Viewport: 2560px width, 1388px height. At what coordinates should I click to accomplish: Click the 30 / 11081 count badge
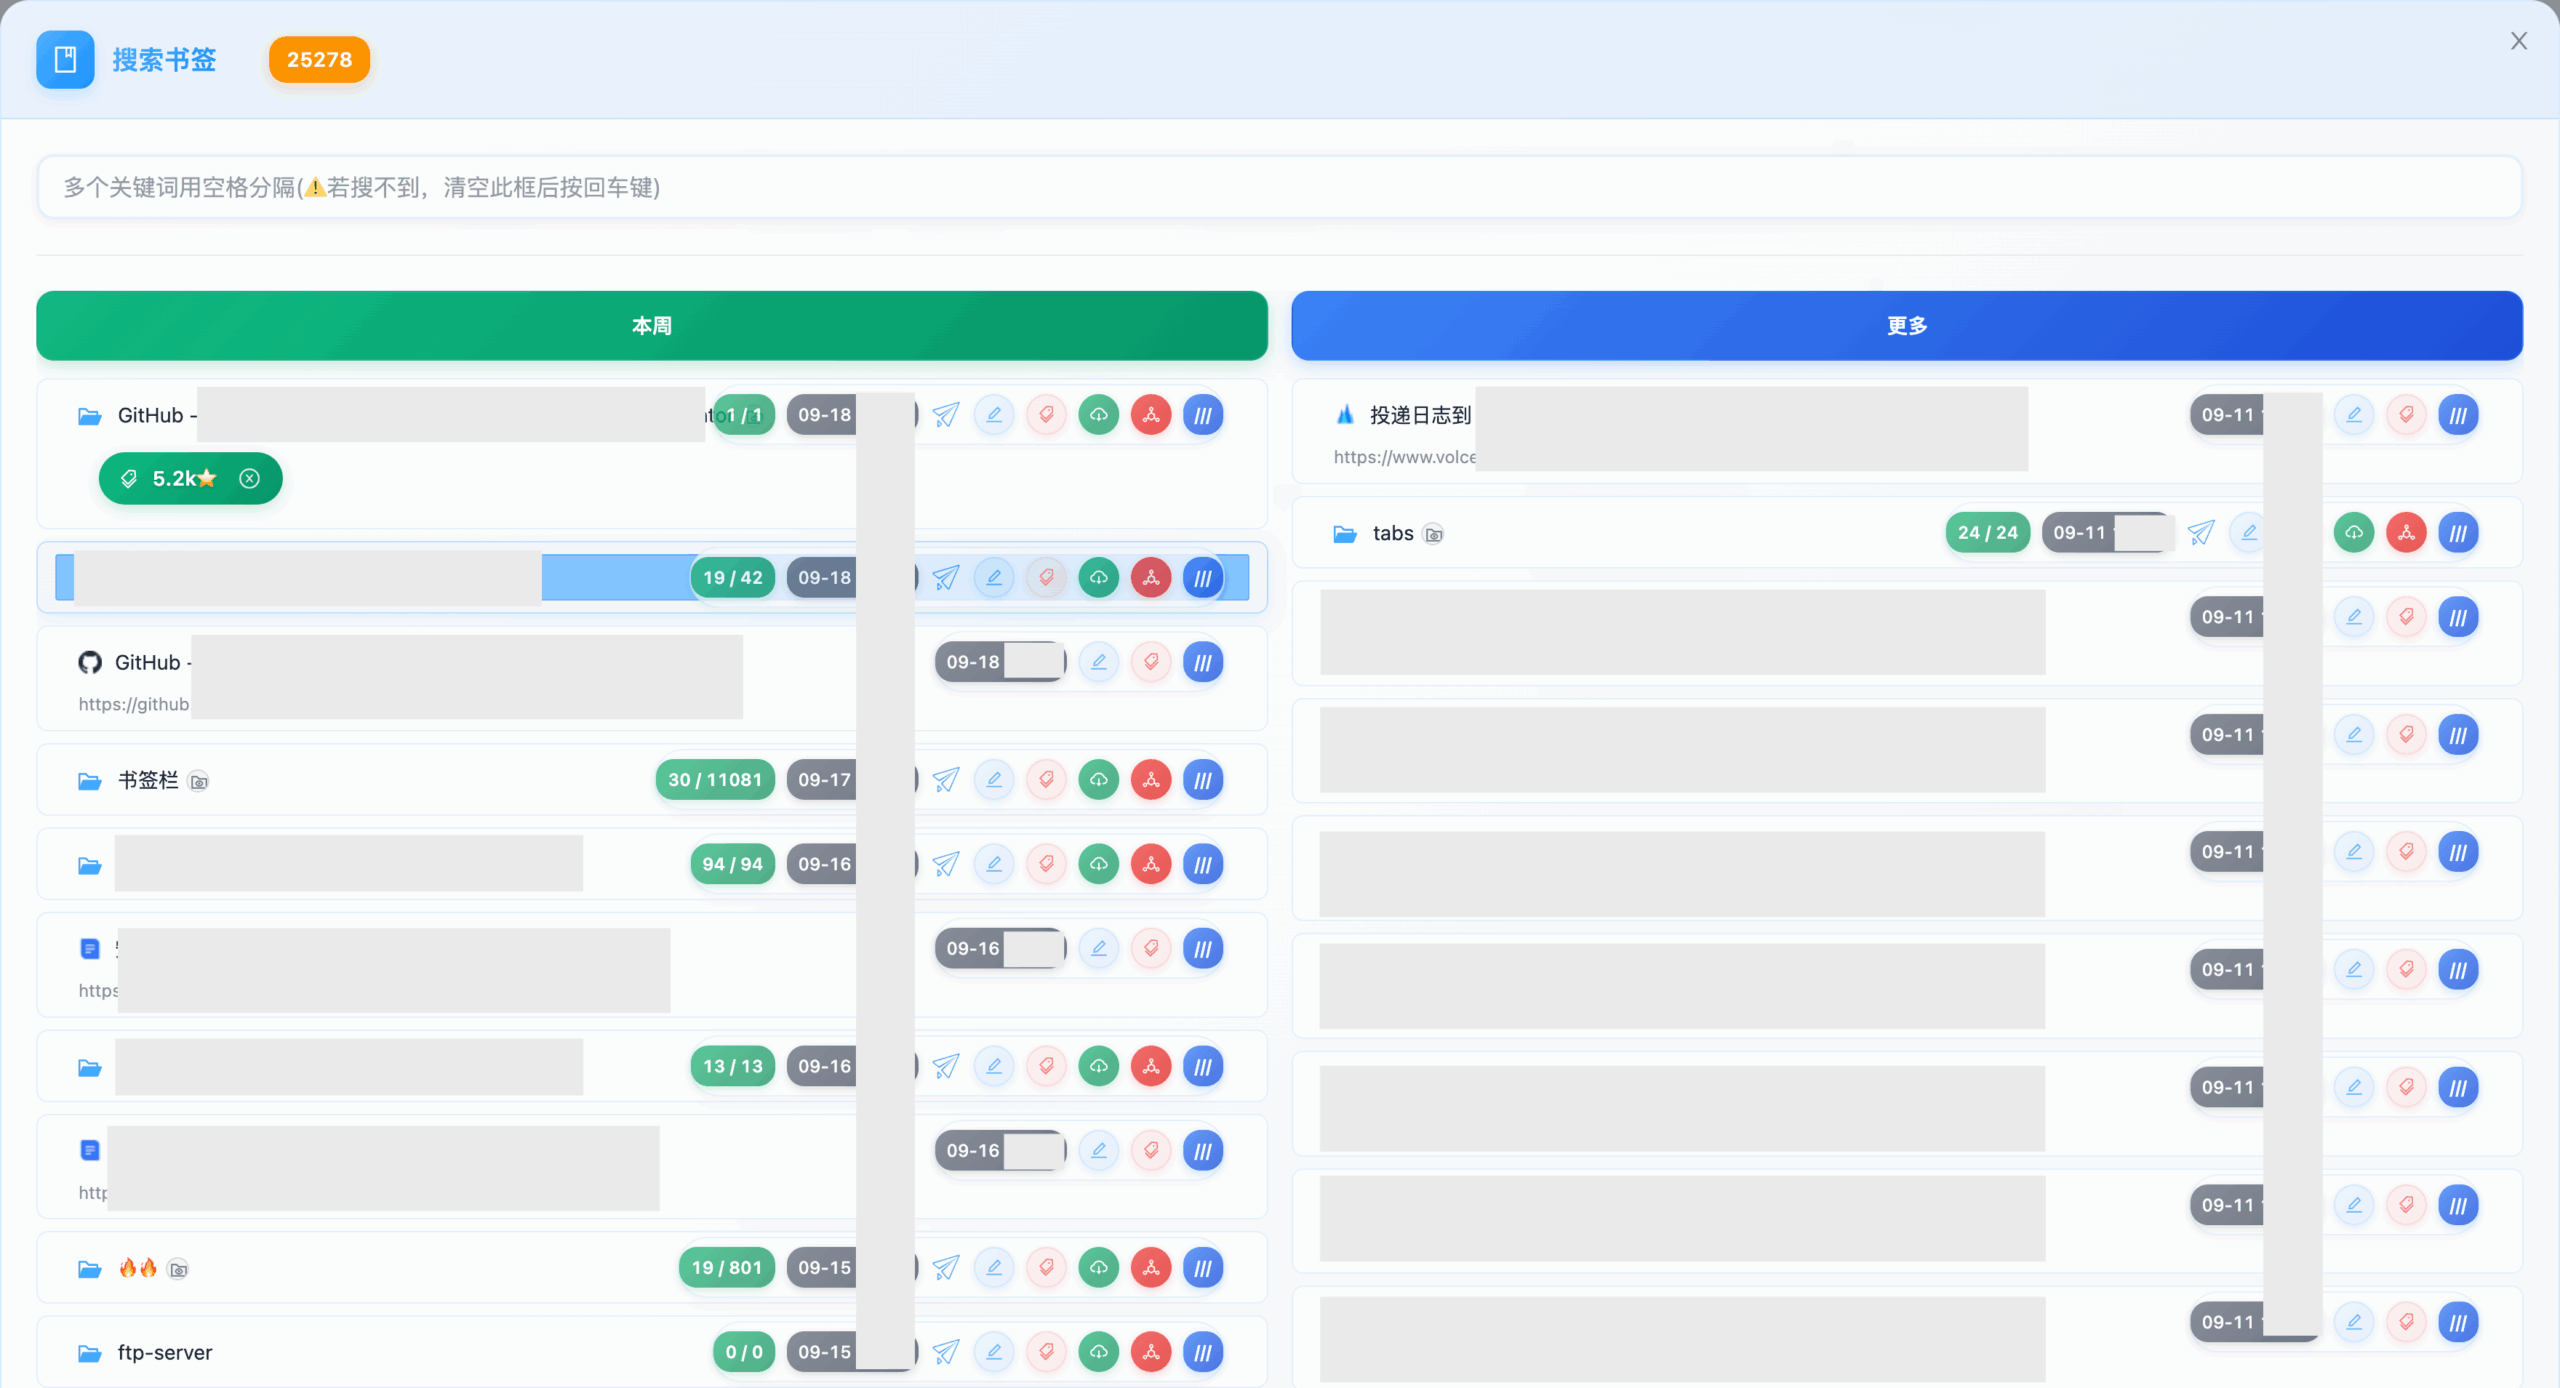click(x=714, y=780)
